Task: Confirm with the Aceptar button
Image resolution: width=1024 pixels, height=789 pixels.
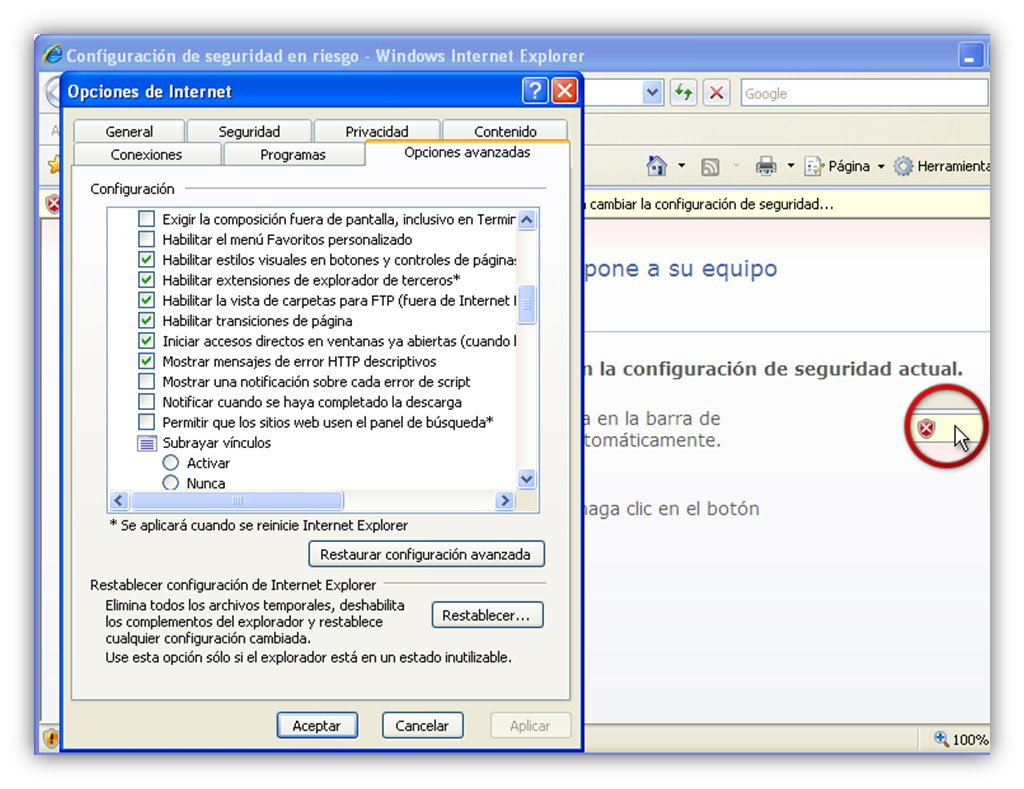Action: click(317, 726)
